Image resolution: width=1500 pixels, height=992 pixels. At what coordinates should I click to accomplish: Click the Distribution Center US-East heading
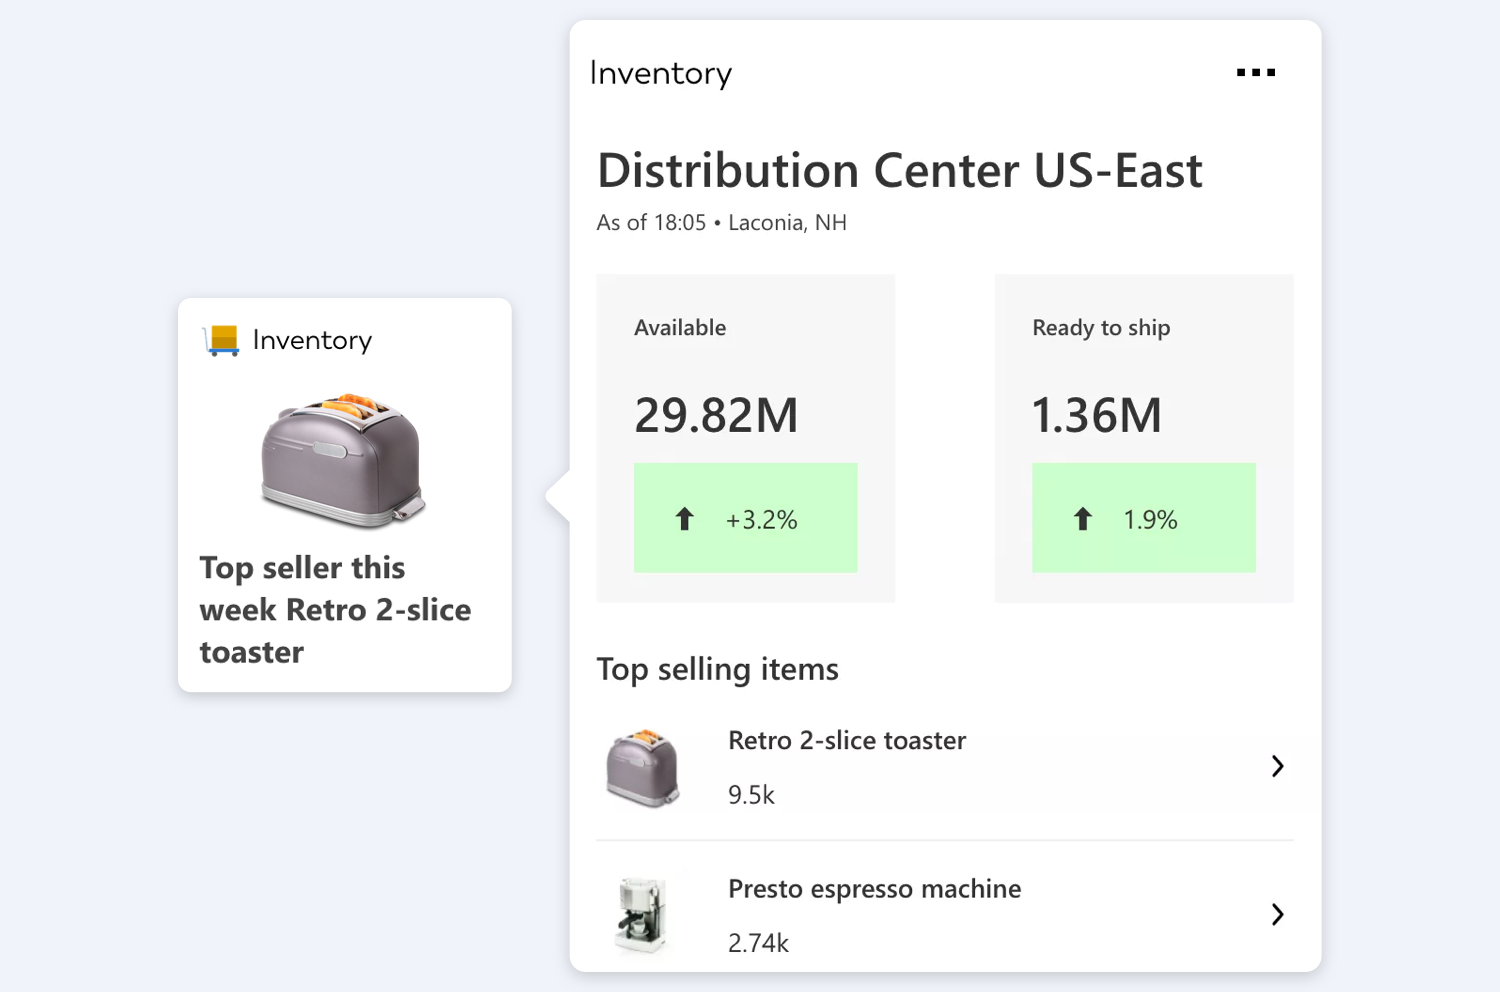tap(899, 170)
